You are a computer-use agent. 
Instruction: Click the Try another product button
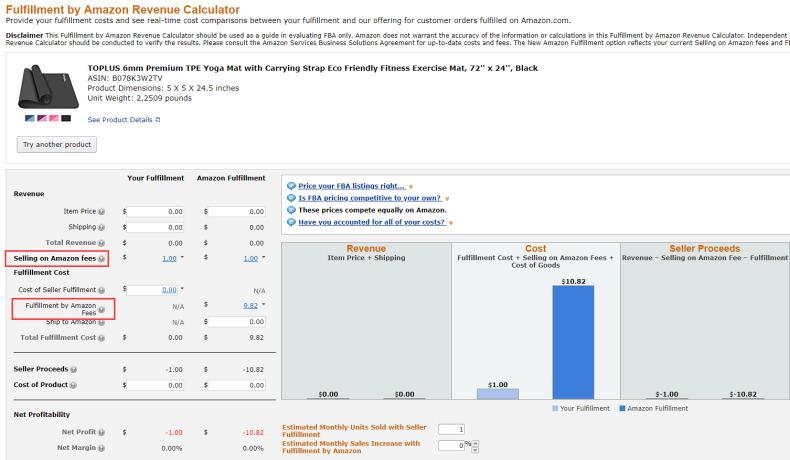[x=57, y=145]
